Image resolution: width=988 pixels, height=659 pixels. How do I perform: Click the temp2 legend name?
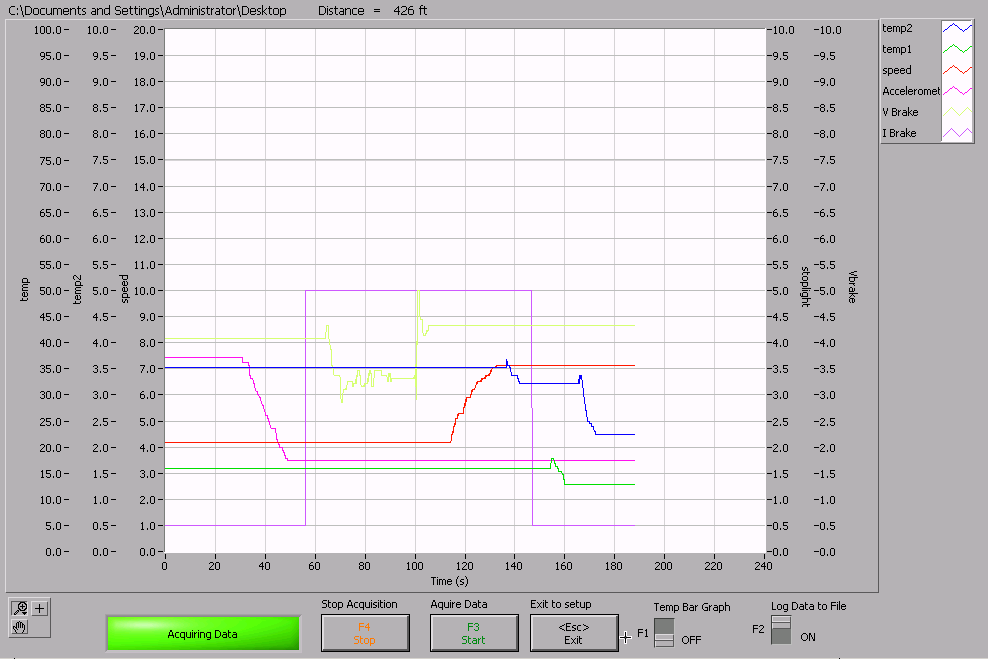pyautogui.click(x=897, y=28)
